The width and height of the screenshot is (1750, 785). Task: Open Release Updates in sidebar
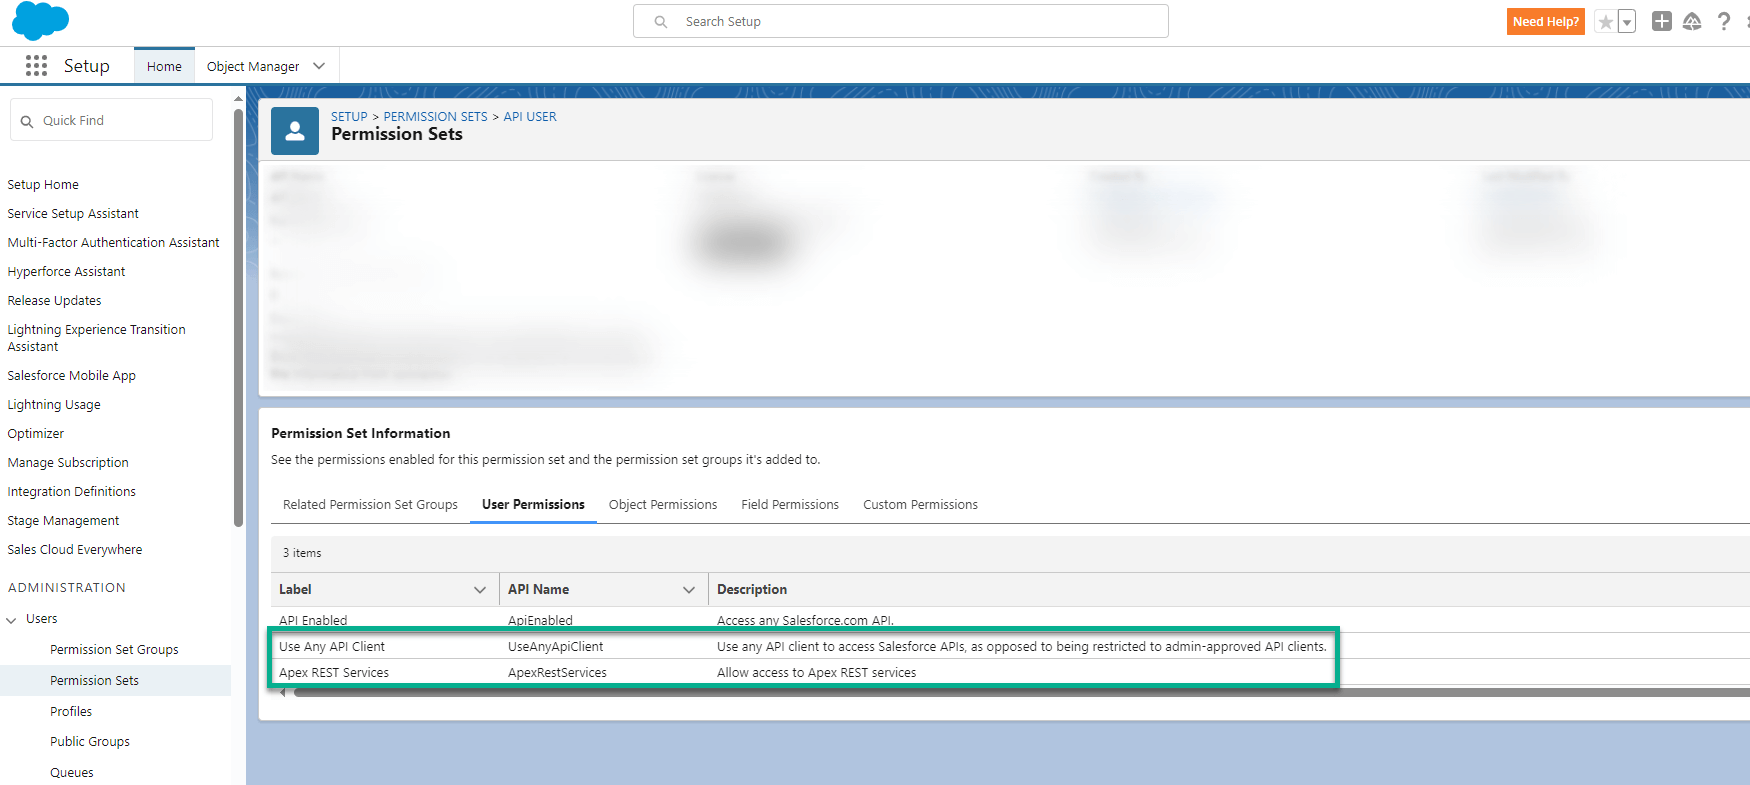(x=54, y=301)
